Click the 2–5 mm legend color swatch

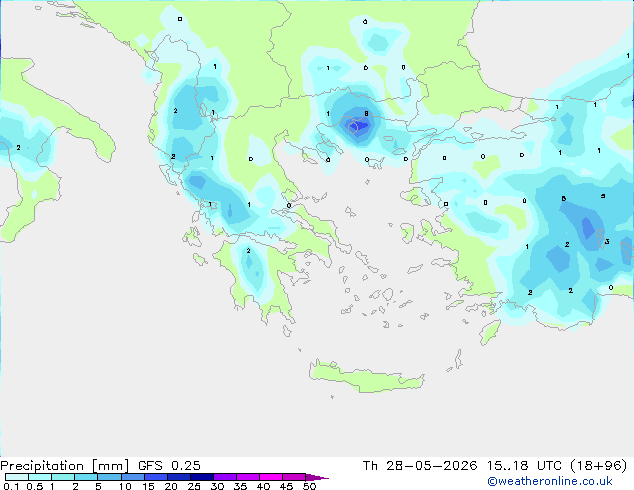86,477
